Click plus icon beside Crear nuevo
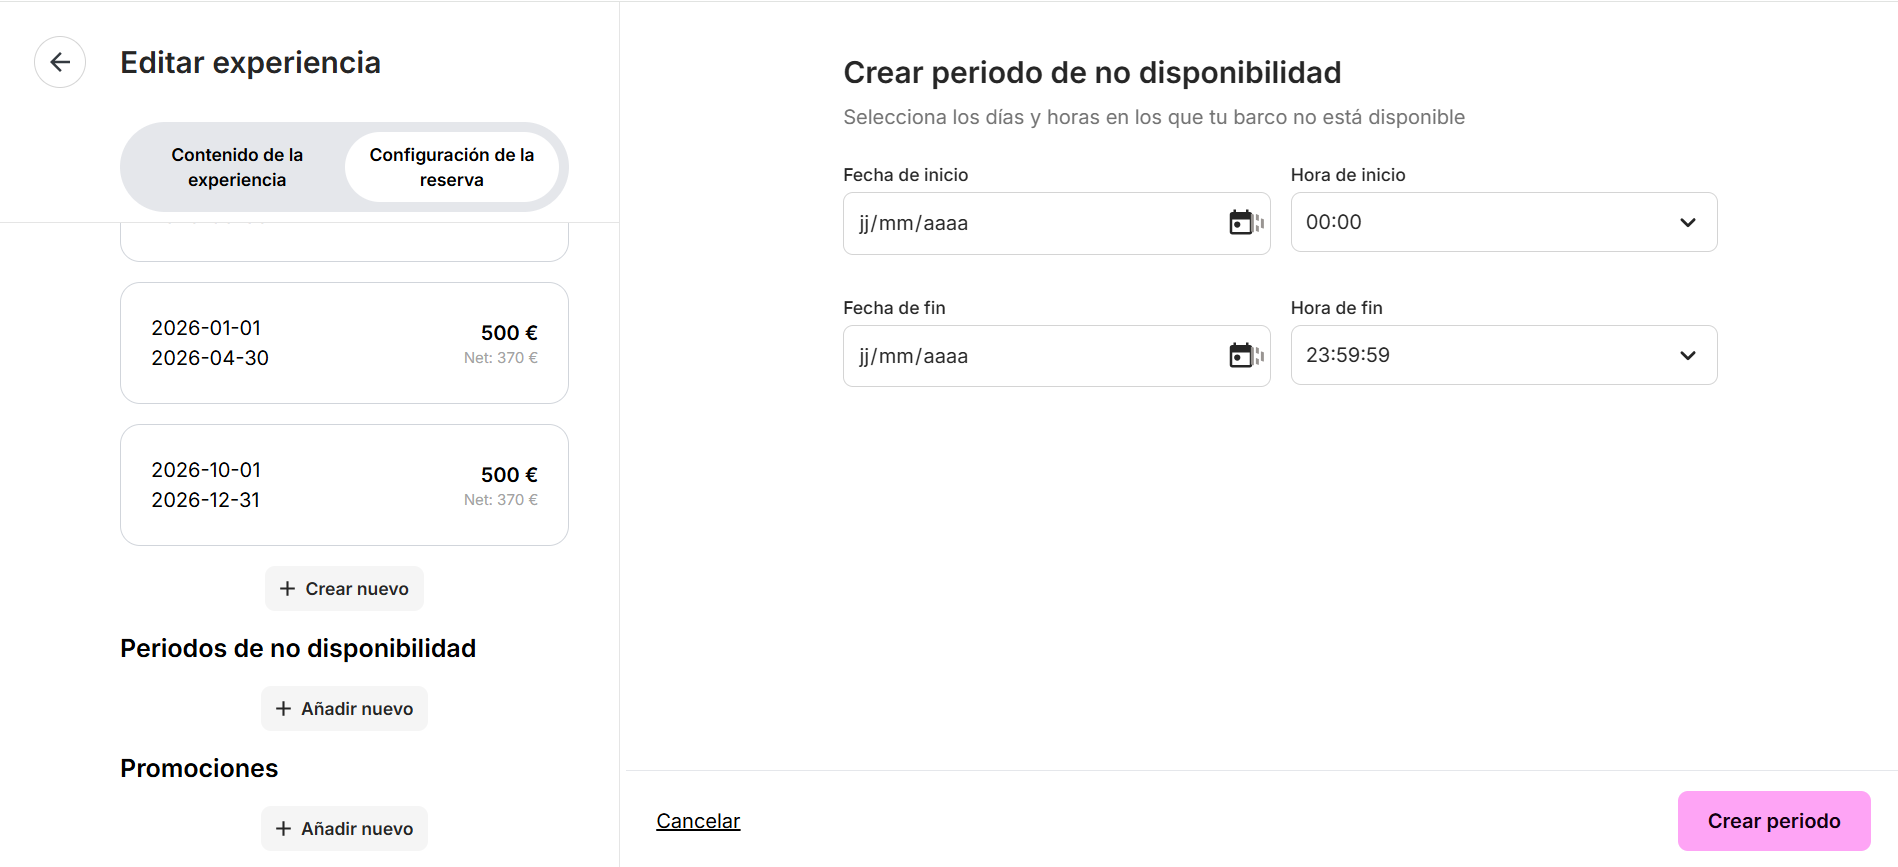Image resolution: width=1898 pixels, height=867 pixels. [x=287, y=589]
